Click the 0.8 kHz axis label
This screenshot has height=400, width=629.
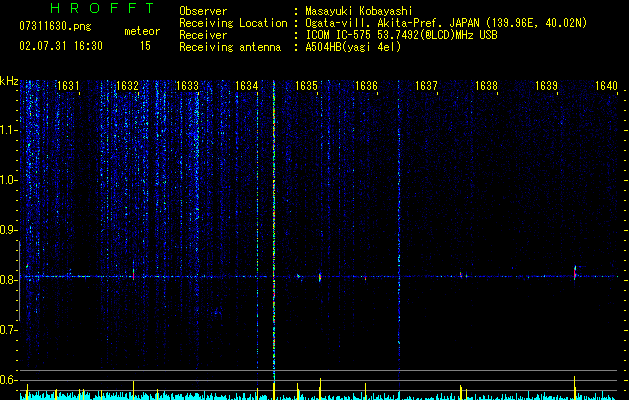[x=8, y=280]
